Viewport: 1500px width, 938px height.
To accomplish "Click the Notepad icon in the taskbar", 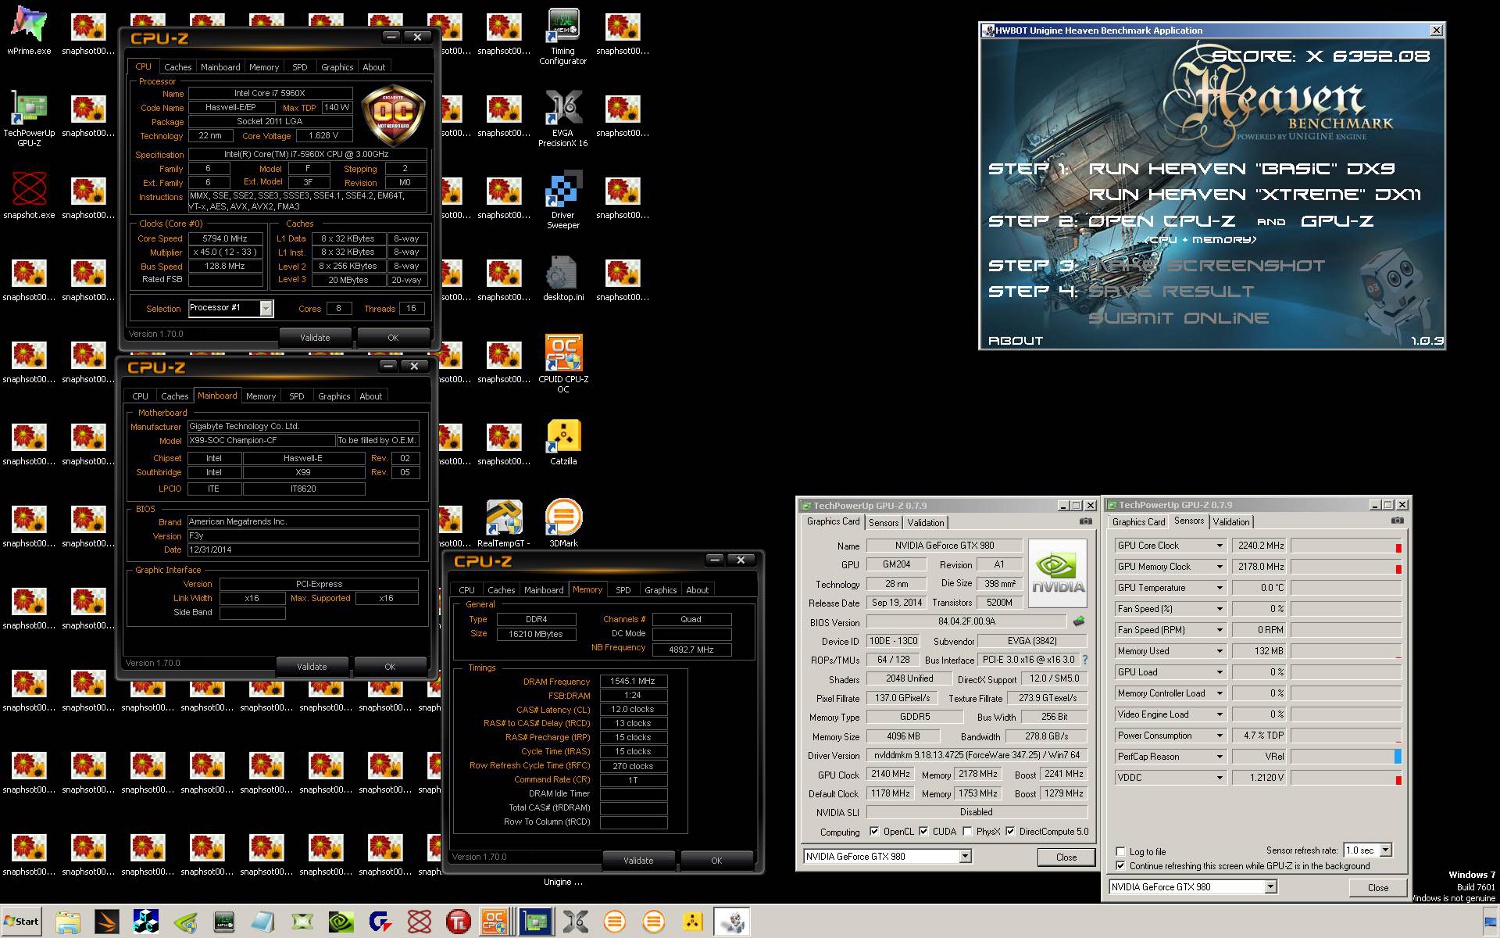I will click(x=263, y=921).
